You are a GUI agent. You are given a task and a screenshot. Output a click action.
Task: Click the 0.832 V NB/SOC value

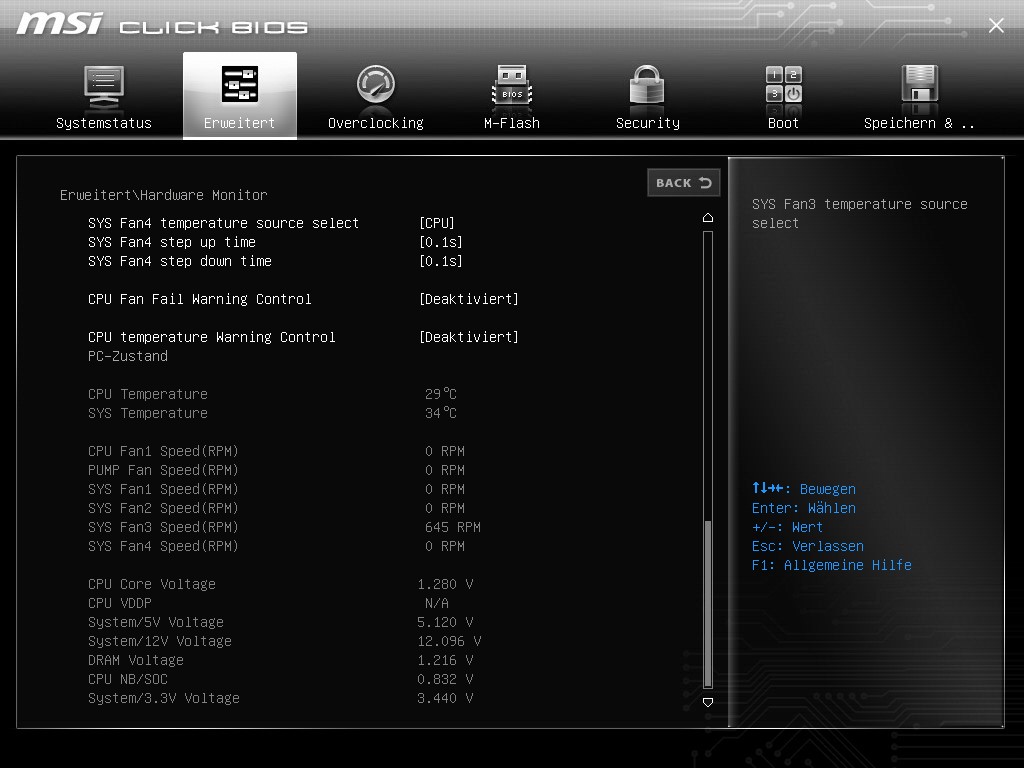tap(445, 679)
